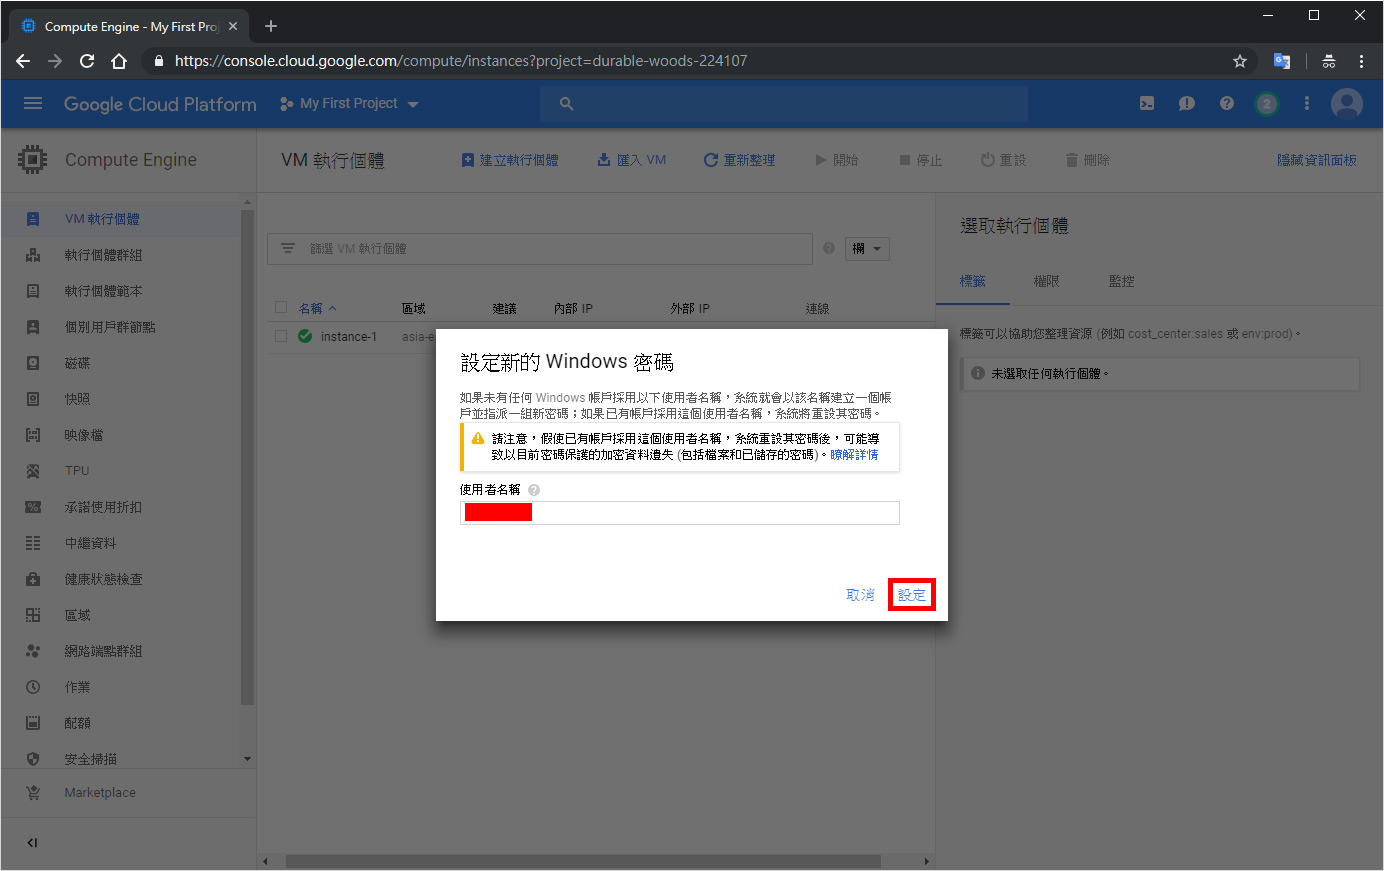Click 匯入 VM toolbar button
The height and width of the screenshot is (871, 1384).
(x=632, y=160)
